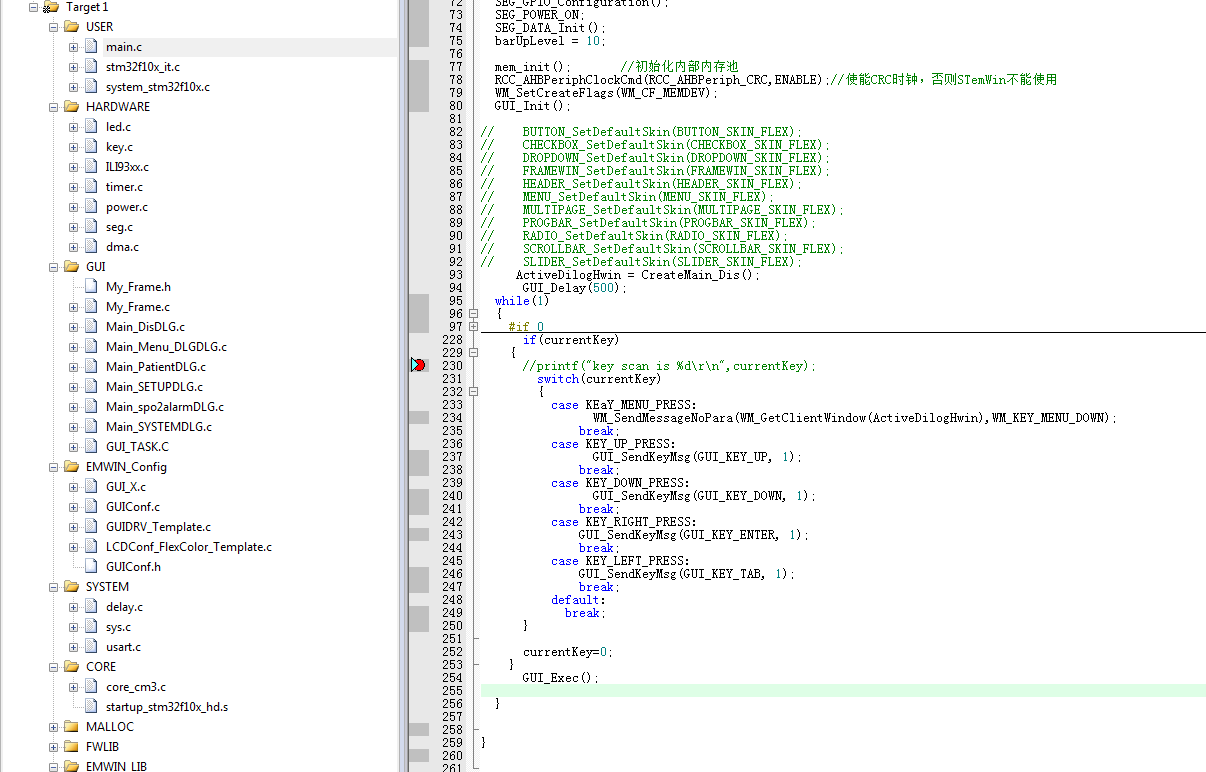Image resolution: width=1206 pixels, height=772 pixels.
Task: Click the file icon beside GUI_TASK.C
Action: pyautogui.click(x=91, y=447)
